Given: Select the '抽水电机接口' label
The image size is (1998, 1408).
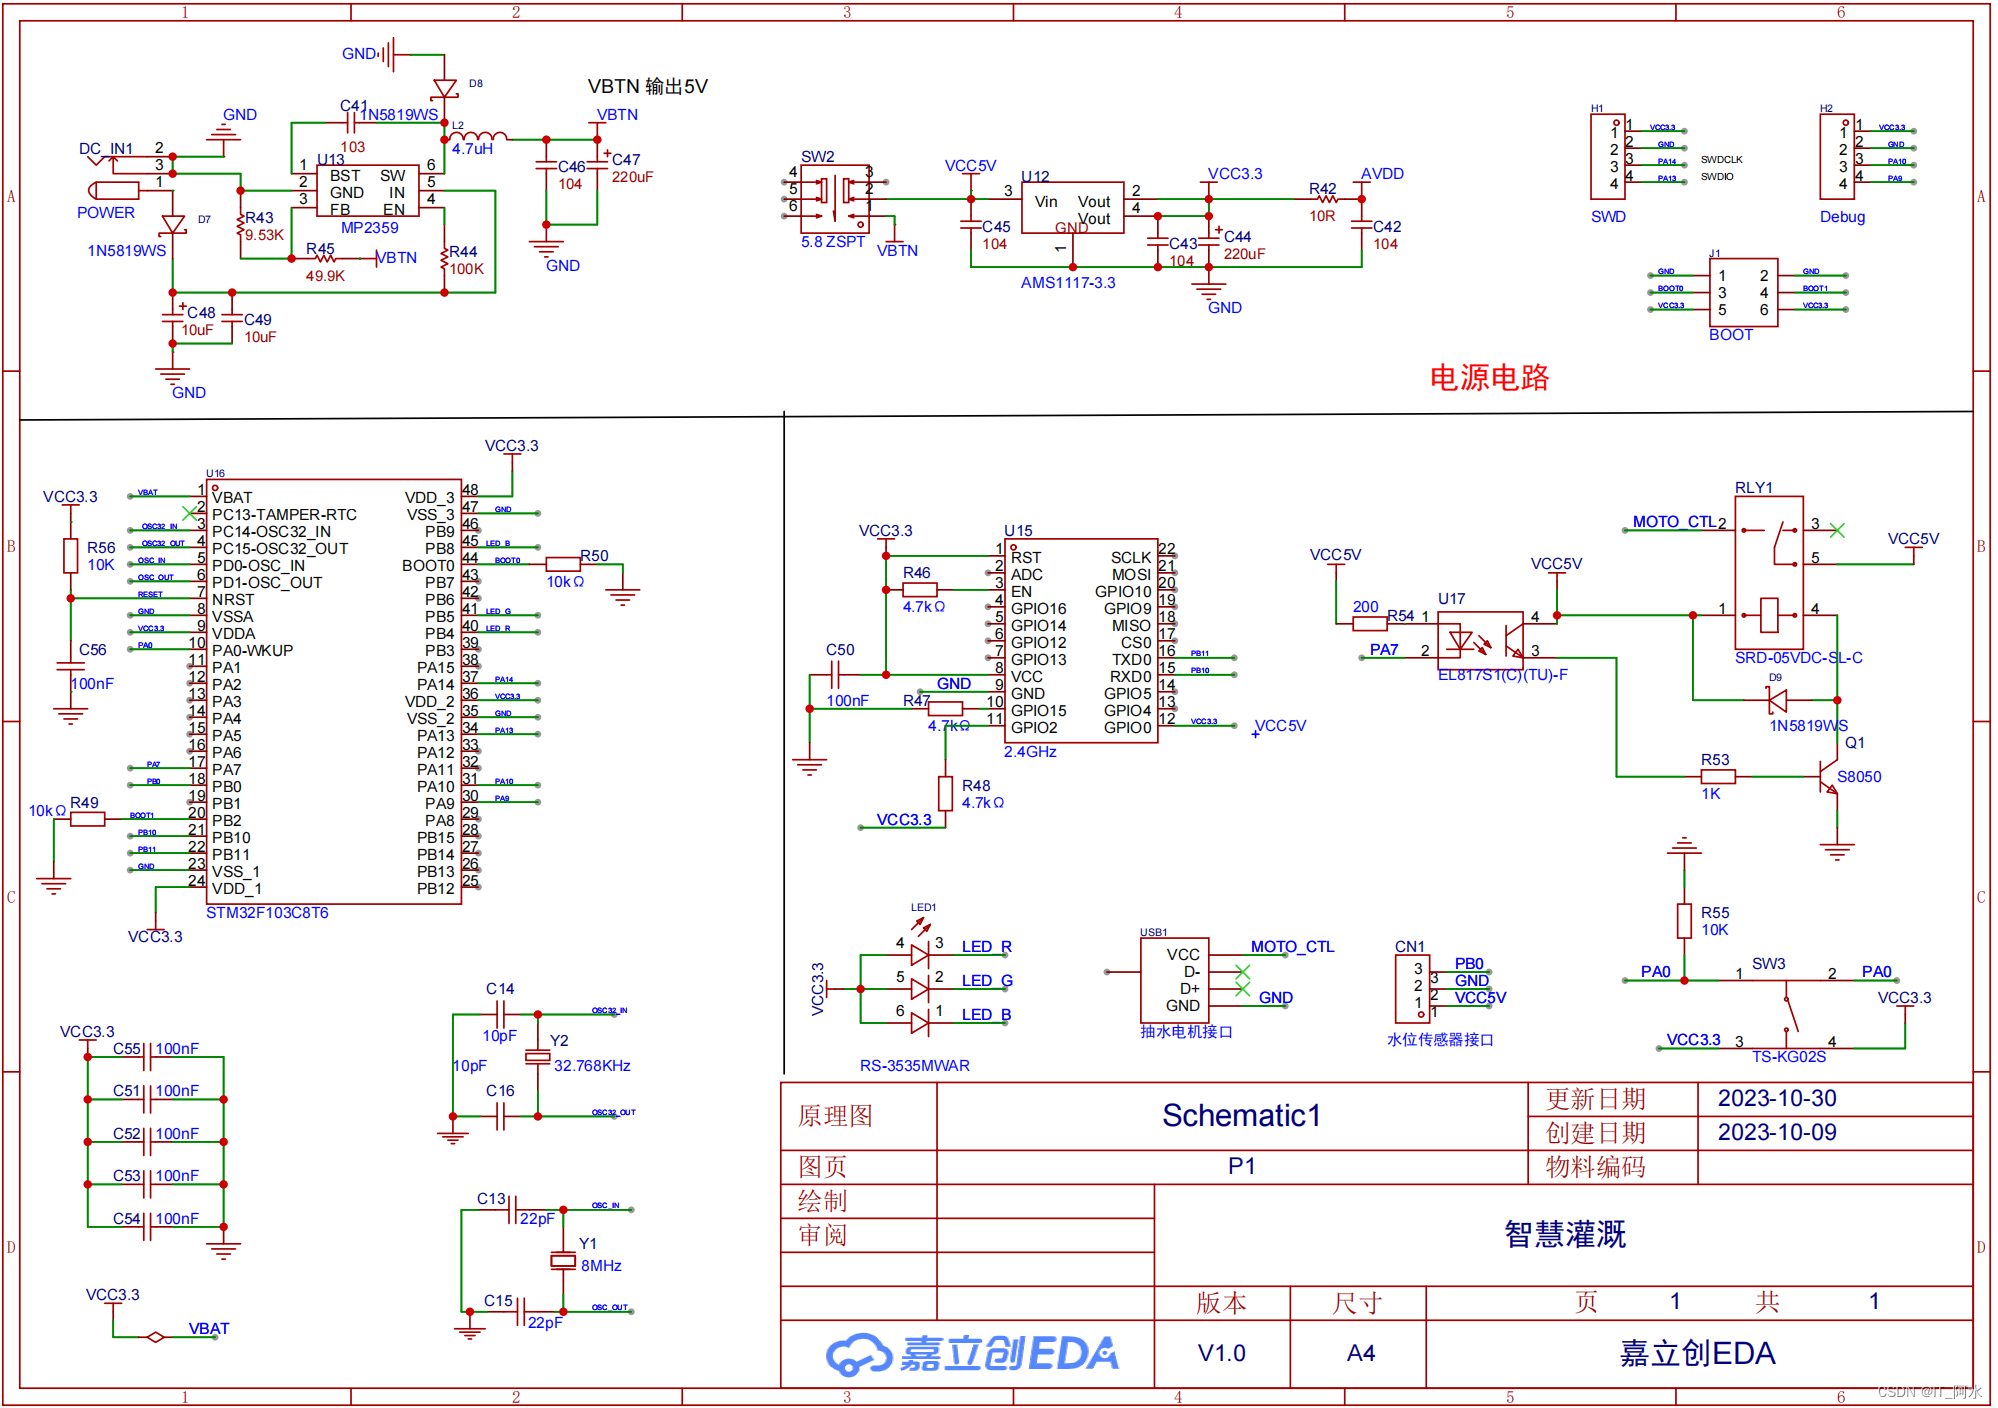Looking at the screenshot, I should (x=1186, y=1032).
